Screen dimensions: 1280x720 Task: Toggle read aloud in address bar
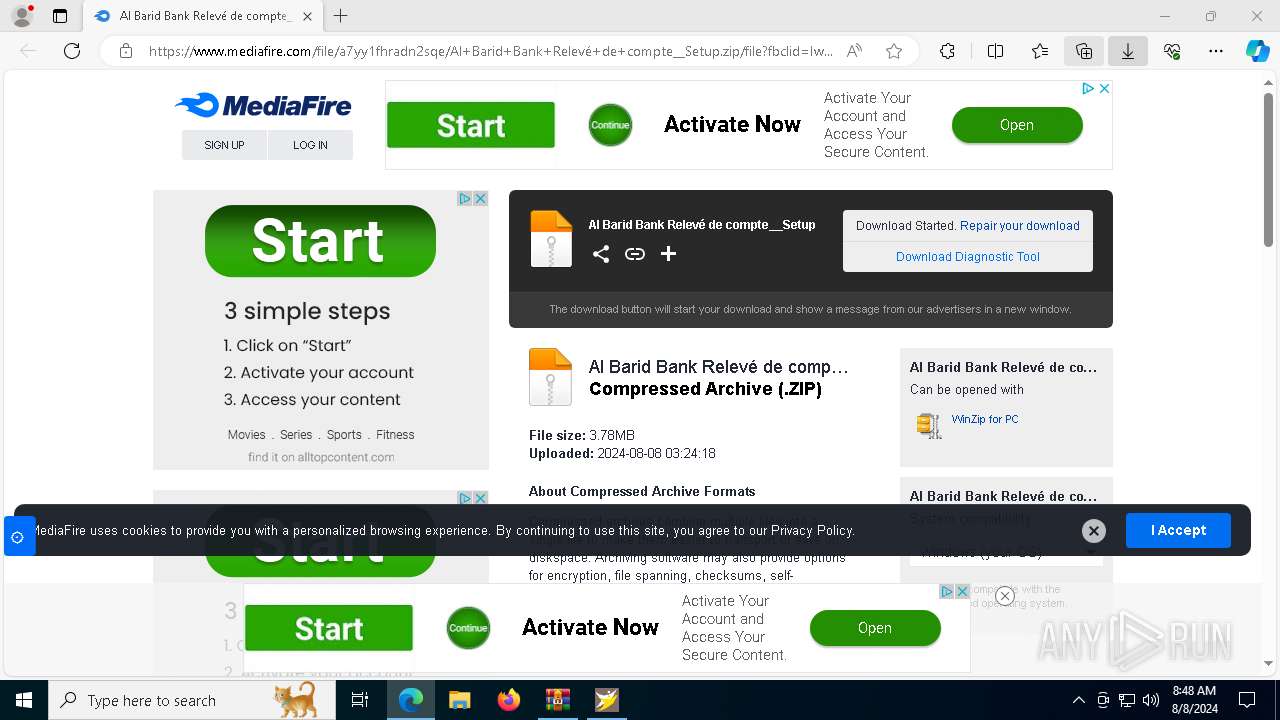[854, 51]
